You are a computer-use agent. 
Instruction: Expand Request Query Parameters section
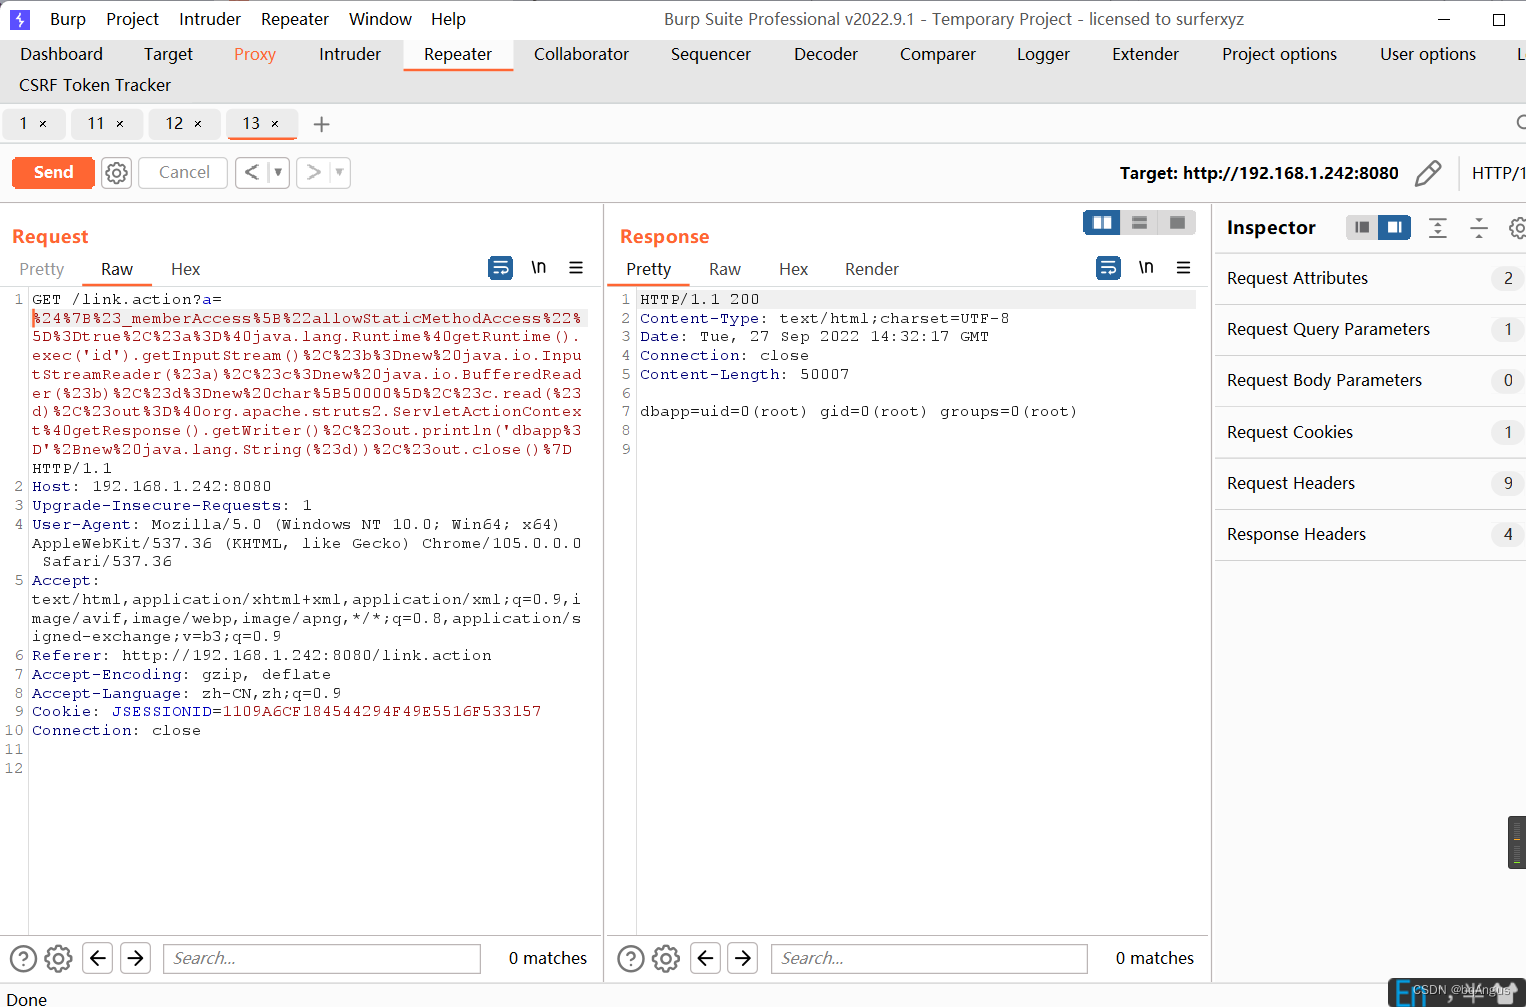click(x=1370, y=329)
